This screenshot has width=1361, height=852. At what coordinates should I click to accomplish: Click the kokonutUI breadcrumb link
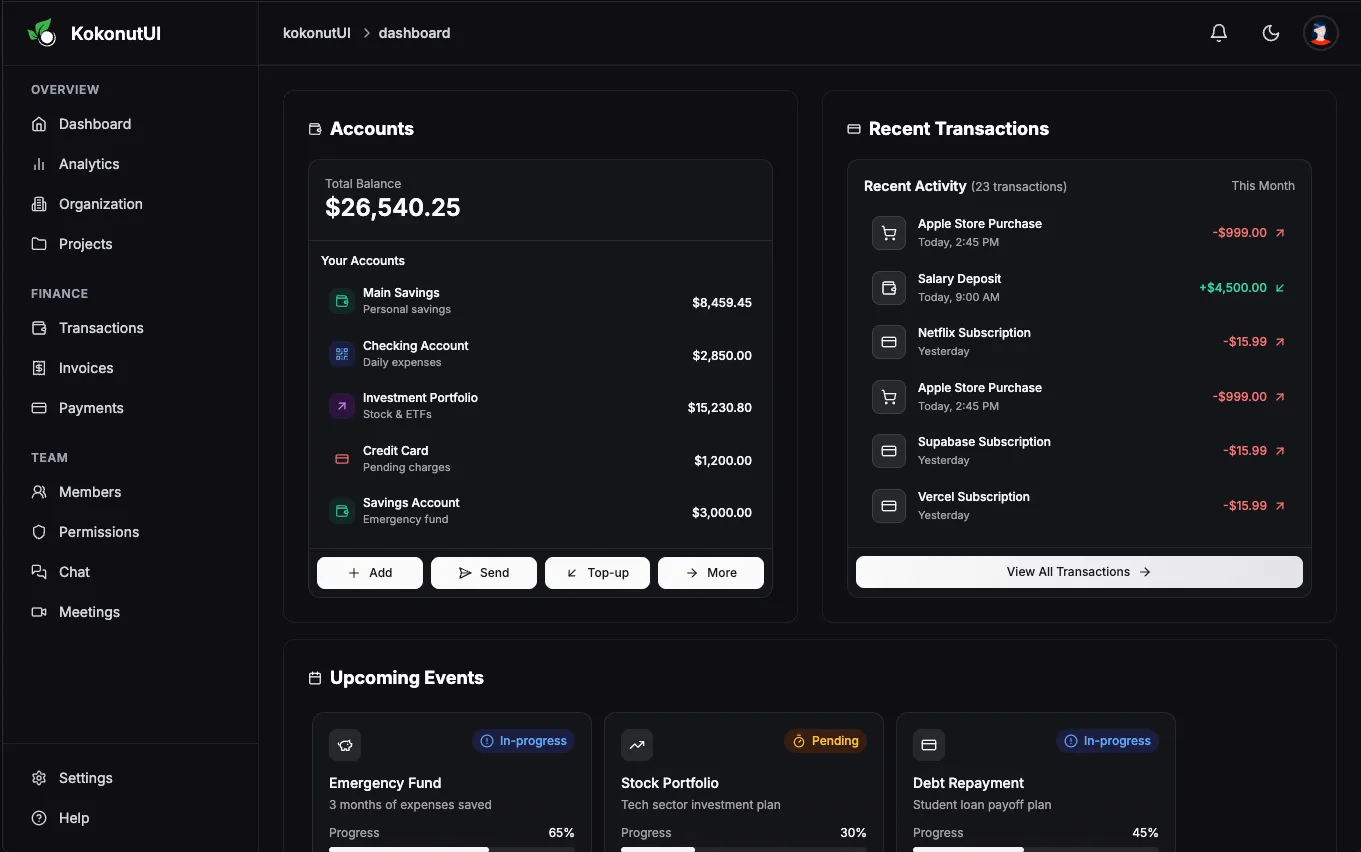coord(317,33)
